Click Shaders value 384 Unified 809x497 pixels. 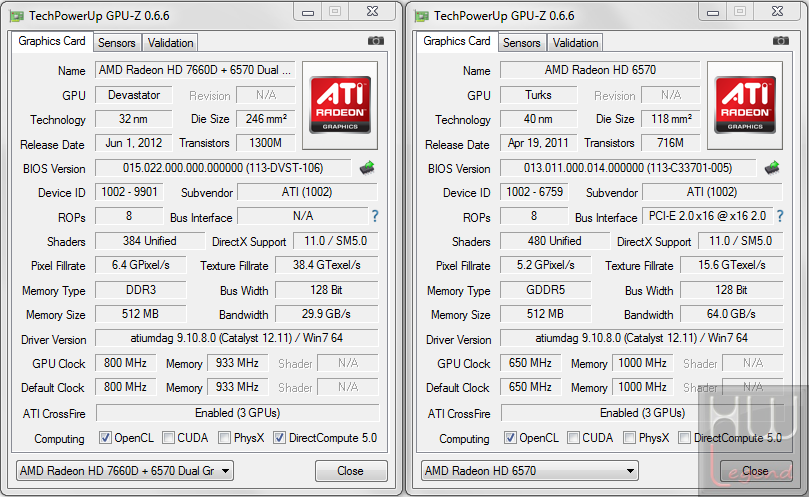(x=150, y=241)
